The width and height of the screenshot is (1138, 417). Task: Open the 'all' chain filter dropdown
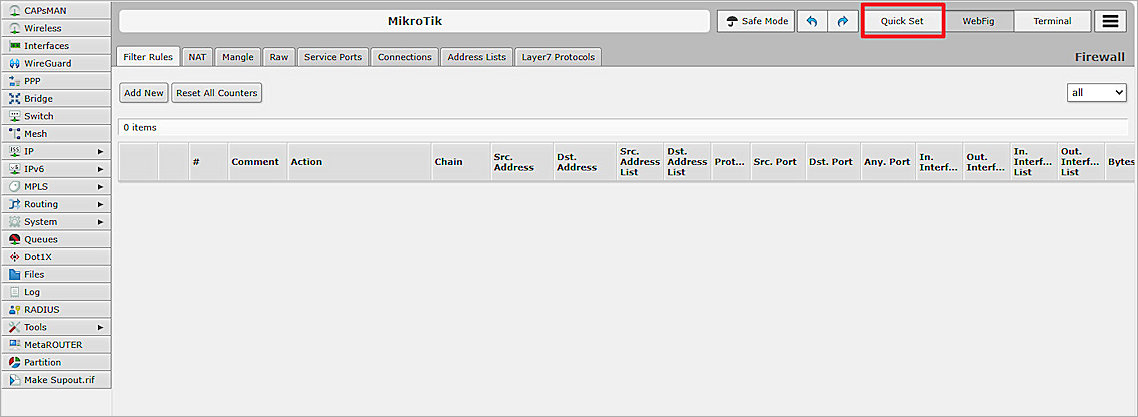1097,93
